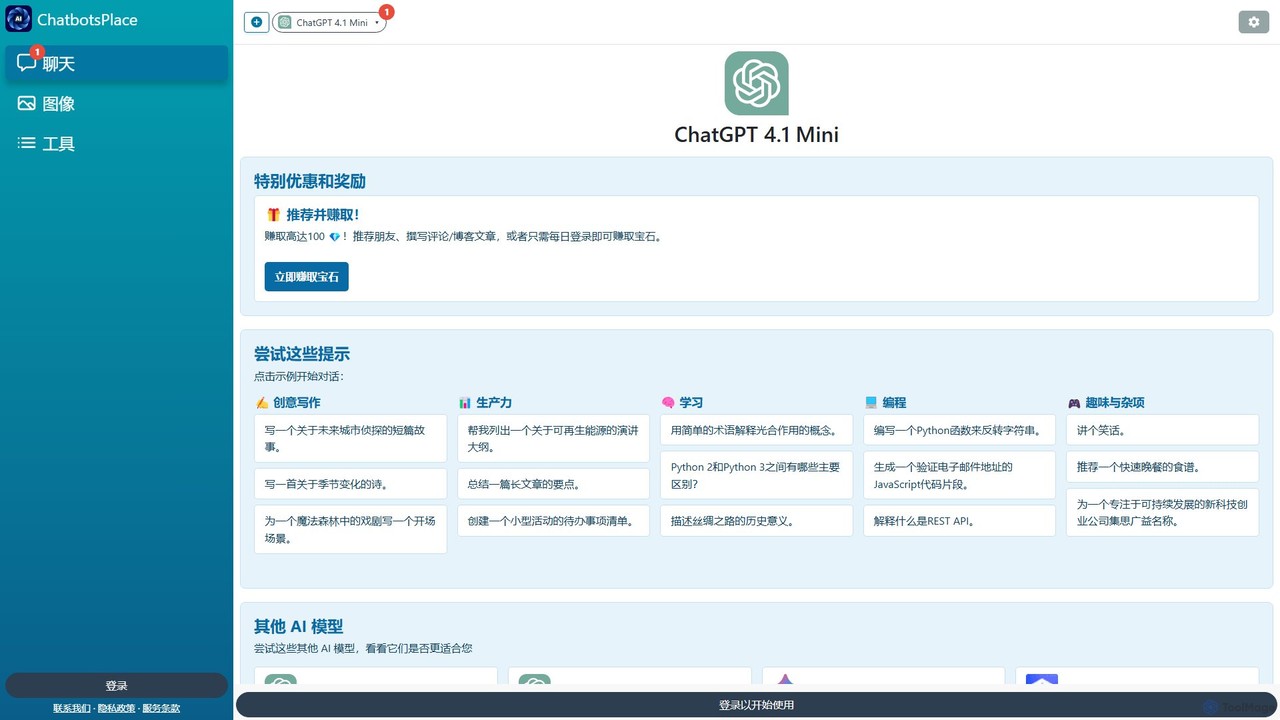Select prompt 为一个专注于可持续发展的新科技创业公司集思广益名称
This screenshot has height=720, width=1280.
click(x=1162, y=512)
